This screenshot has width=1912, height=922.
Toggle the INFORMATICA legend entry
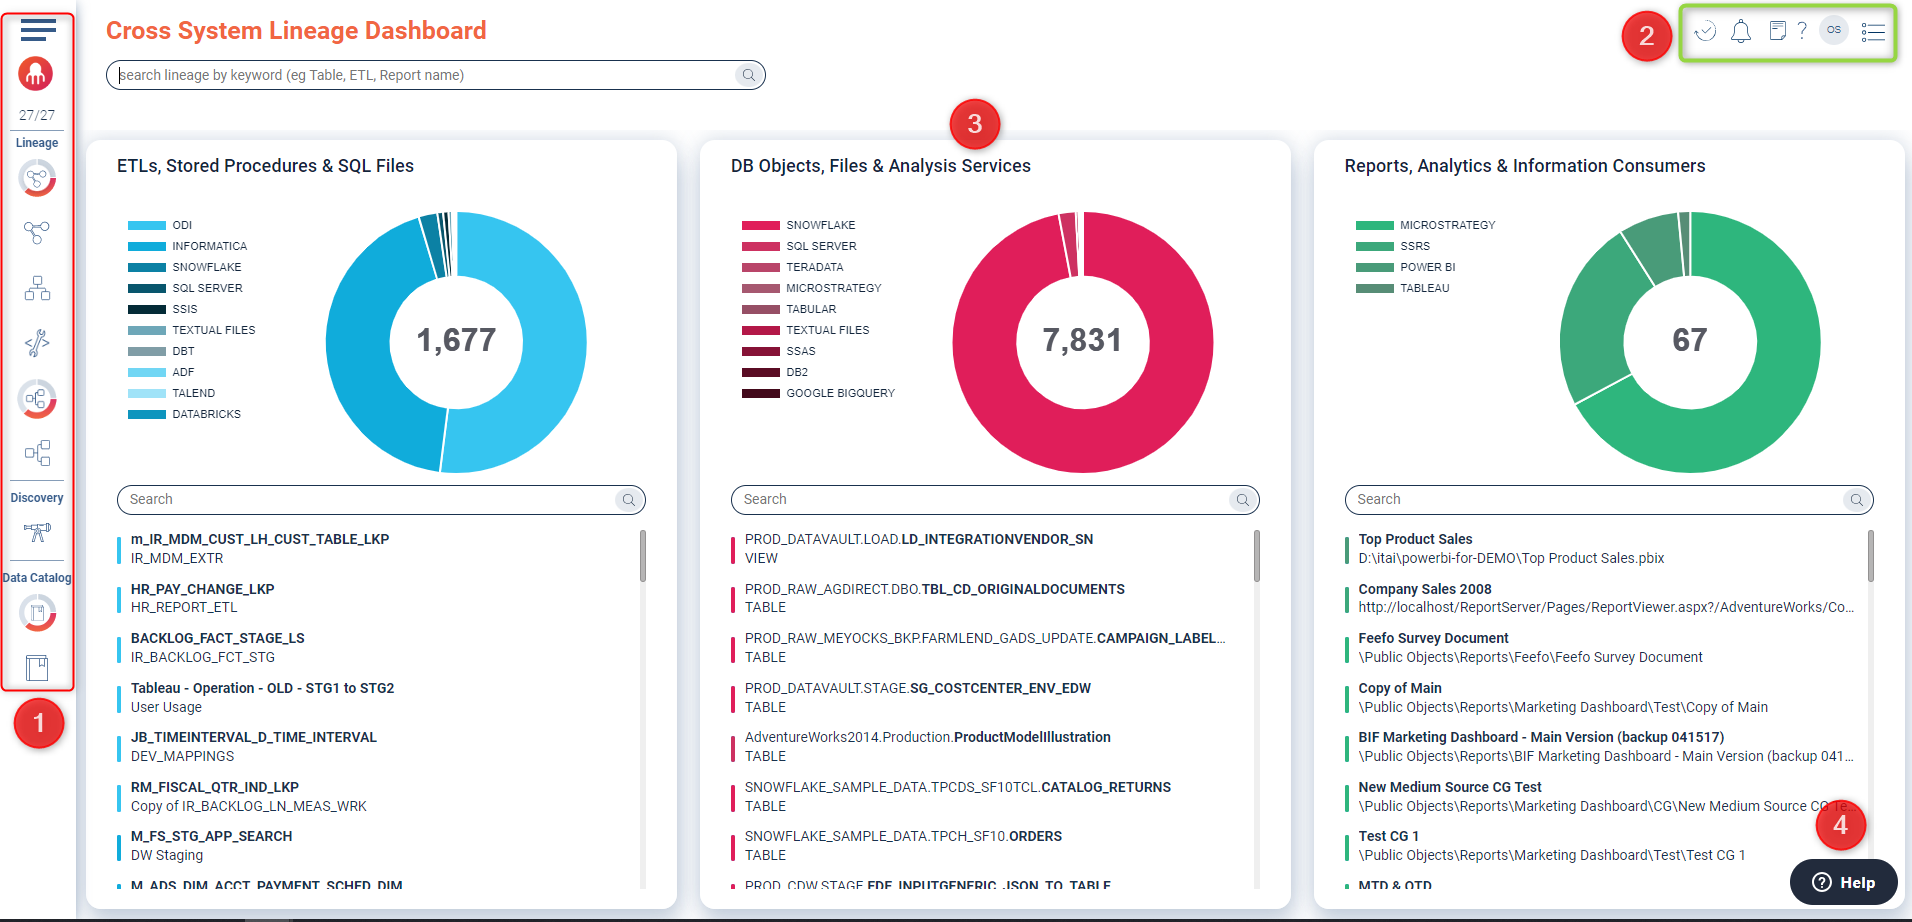(x=208, y=246)
